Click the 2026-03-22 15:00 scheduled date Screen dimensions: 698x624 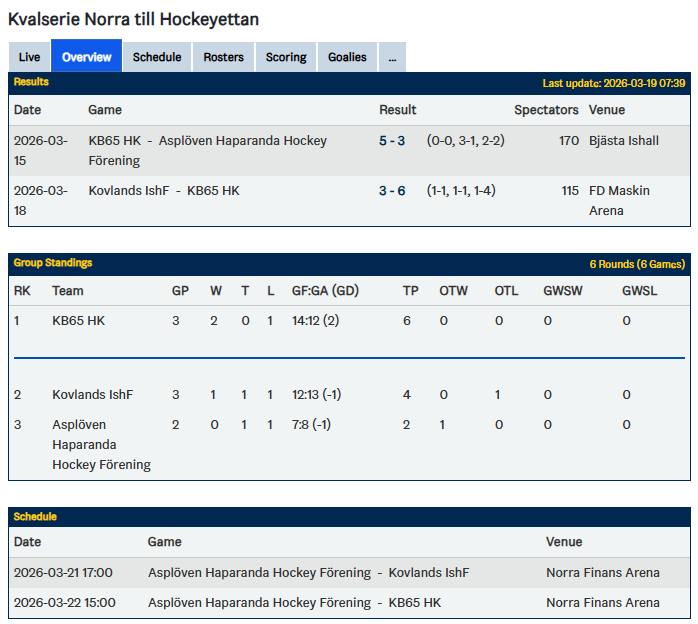[65, 603]
